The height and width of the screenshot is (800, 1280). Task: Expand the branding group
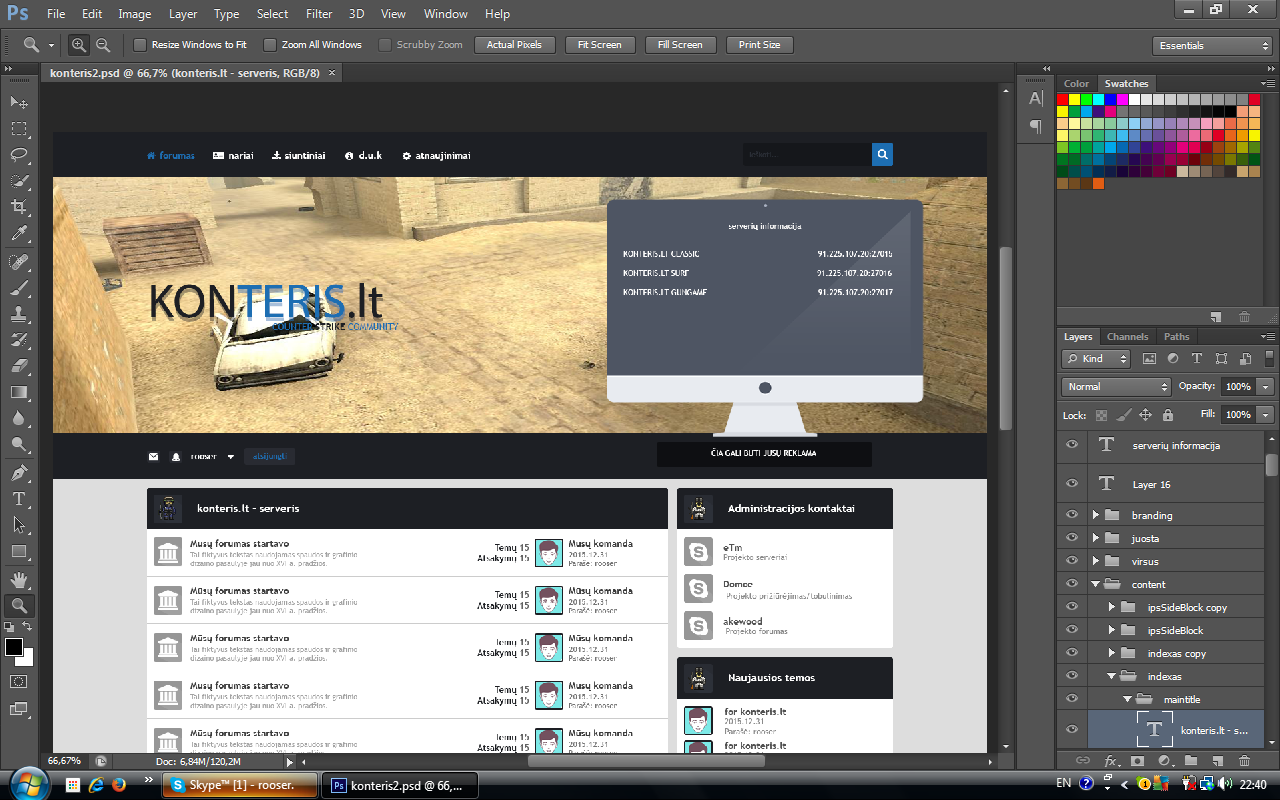point(1095,515)
